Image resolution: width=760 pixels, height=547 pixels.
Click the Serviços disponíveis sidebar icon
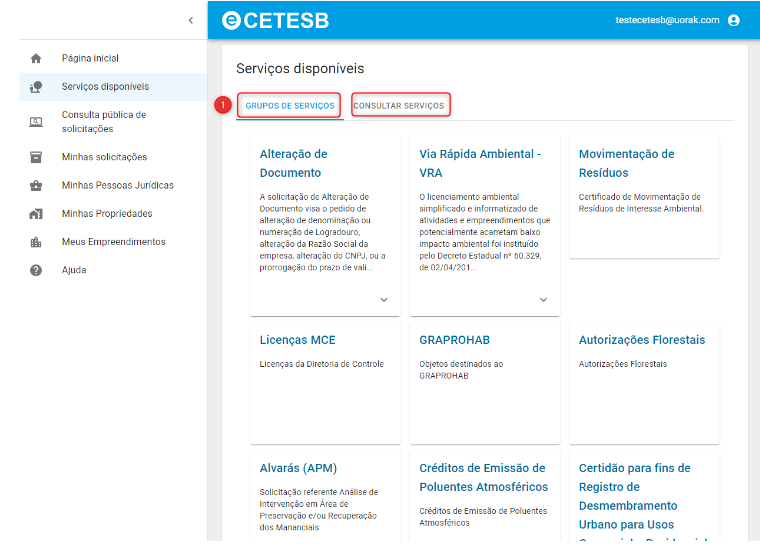click(x=36, y=87)
